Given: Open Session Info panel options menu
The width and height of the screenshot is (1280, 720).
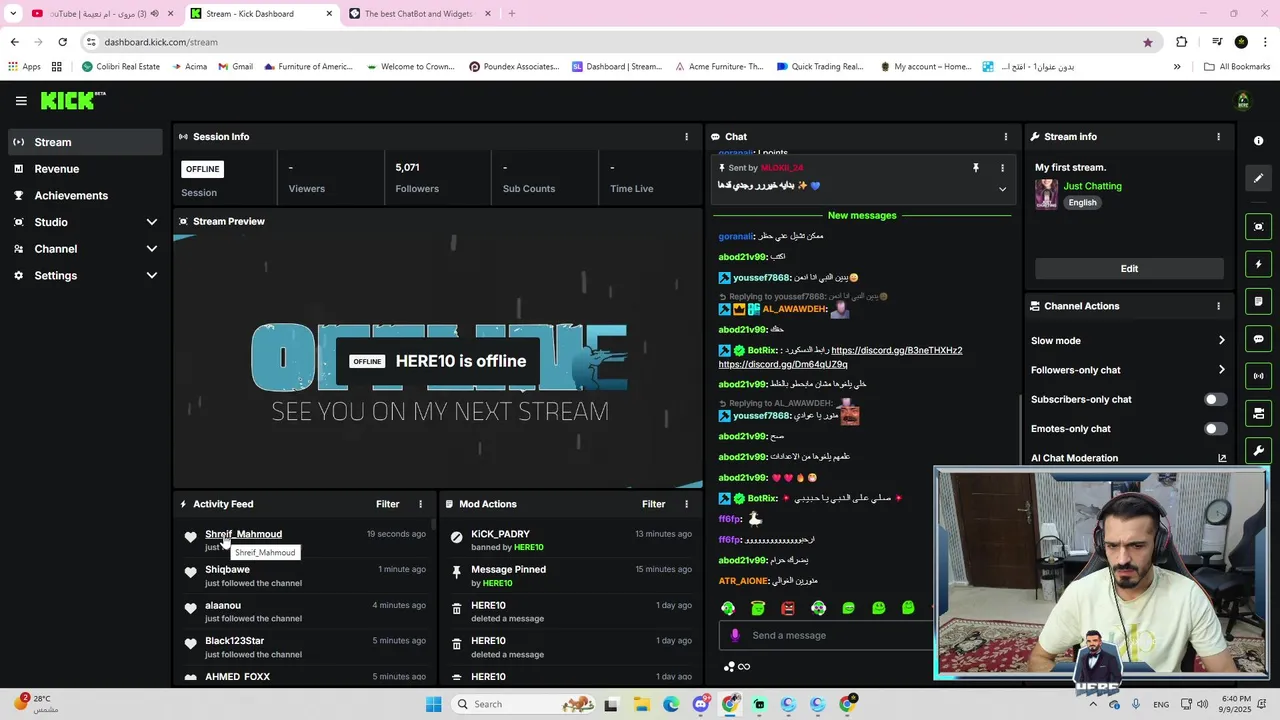Looking at the screenshot, I should pos(686,137).
